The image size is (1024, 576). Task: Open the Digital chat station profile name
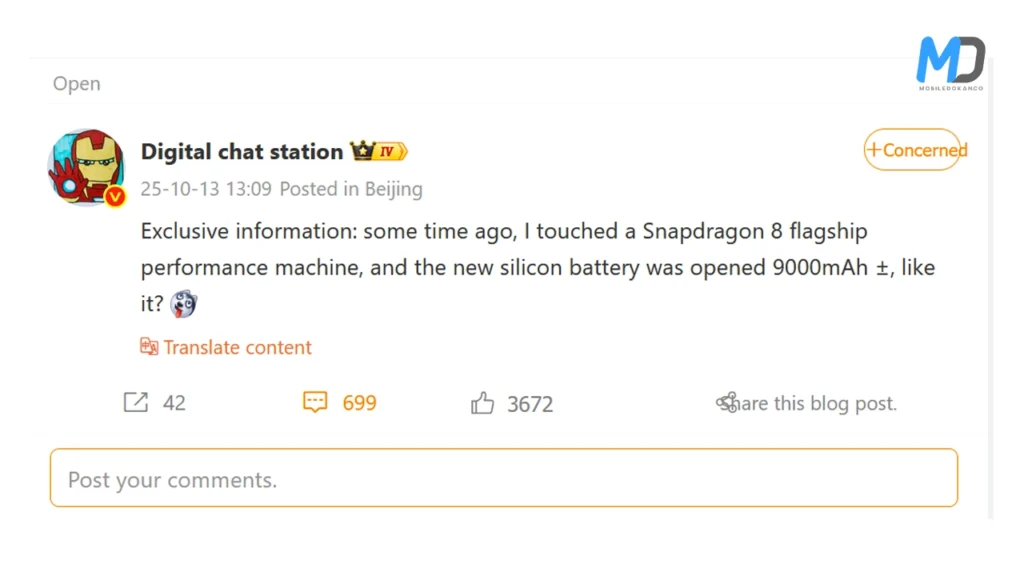(x=241, y=152)
